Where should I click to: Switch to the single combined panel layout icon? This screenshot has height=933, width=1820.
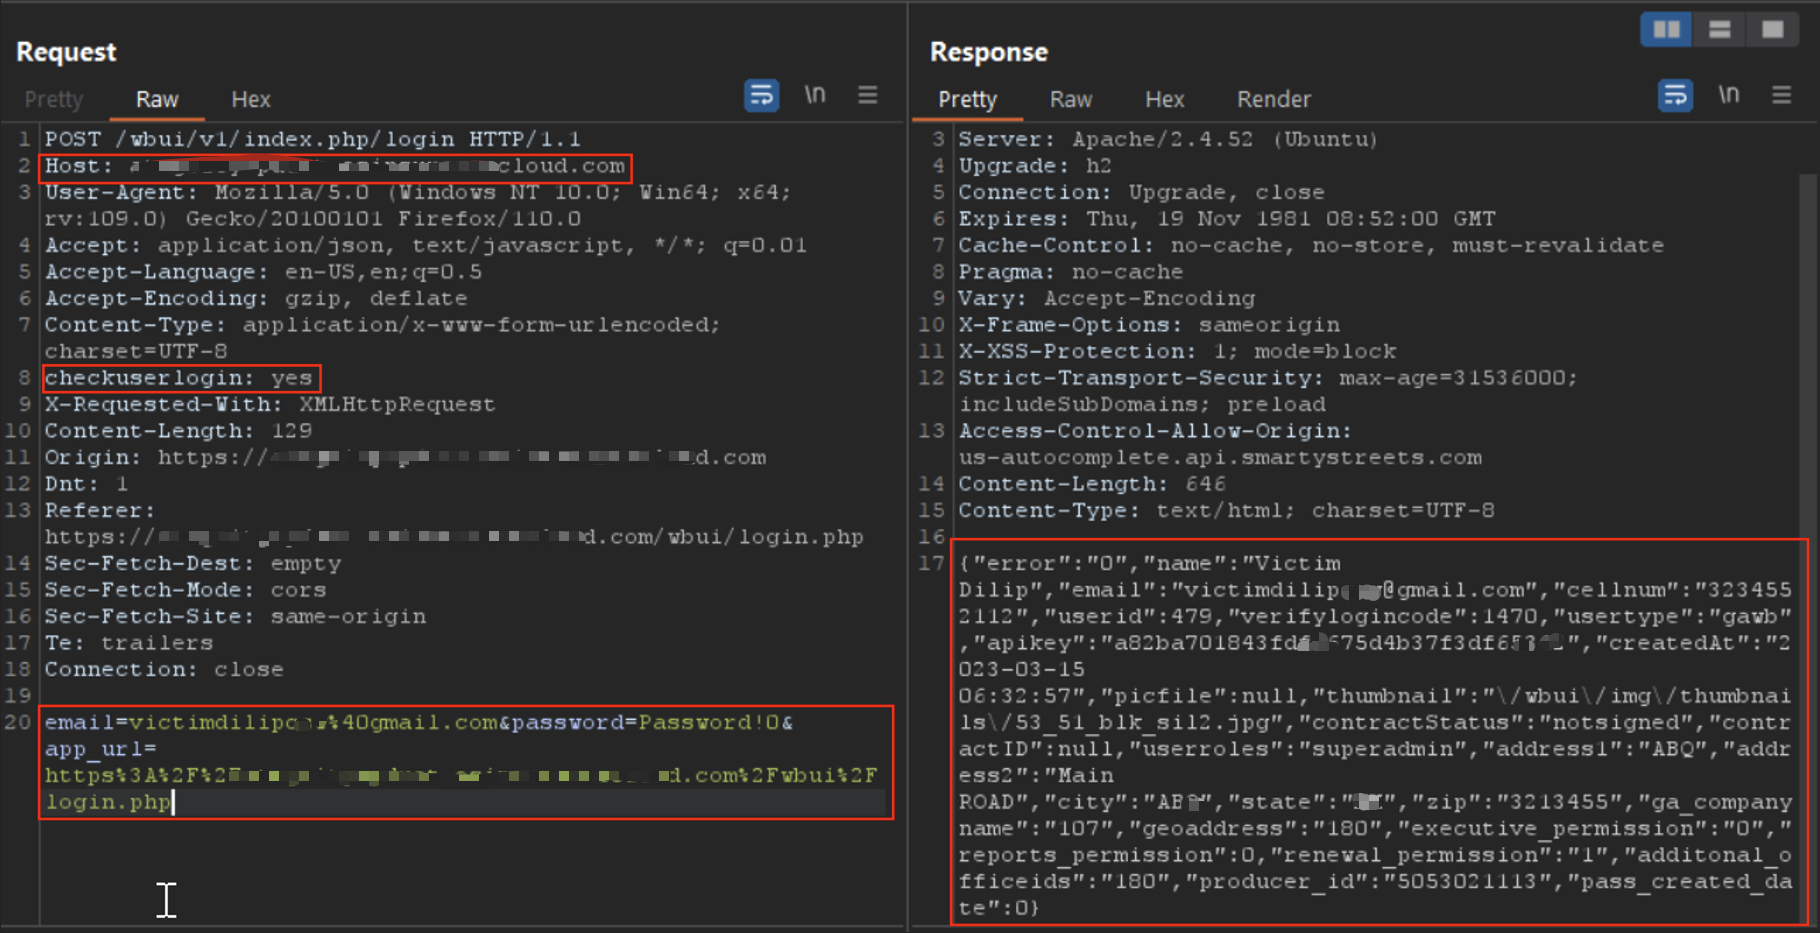1772,30
